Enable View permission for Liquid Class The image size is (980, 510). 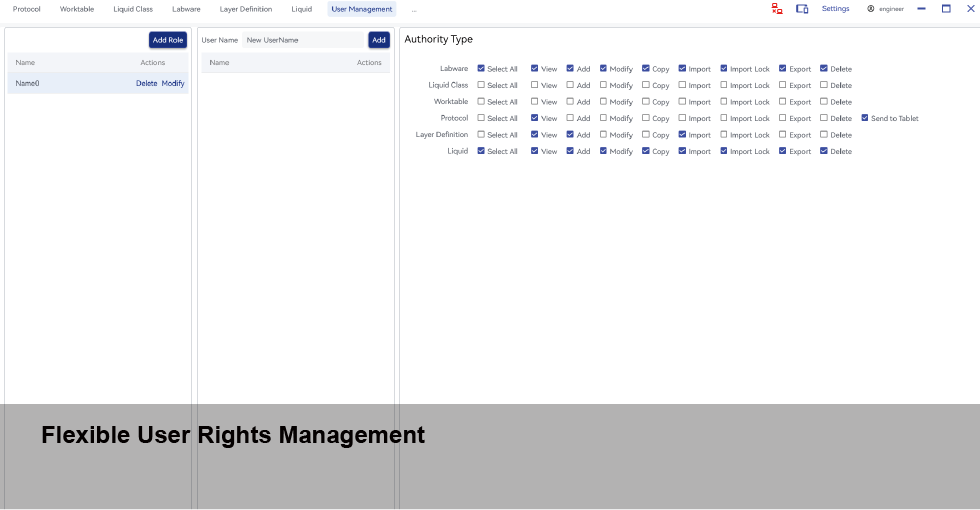535,85
